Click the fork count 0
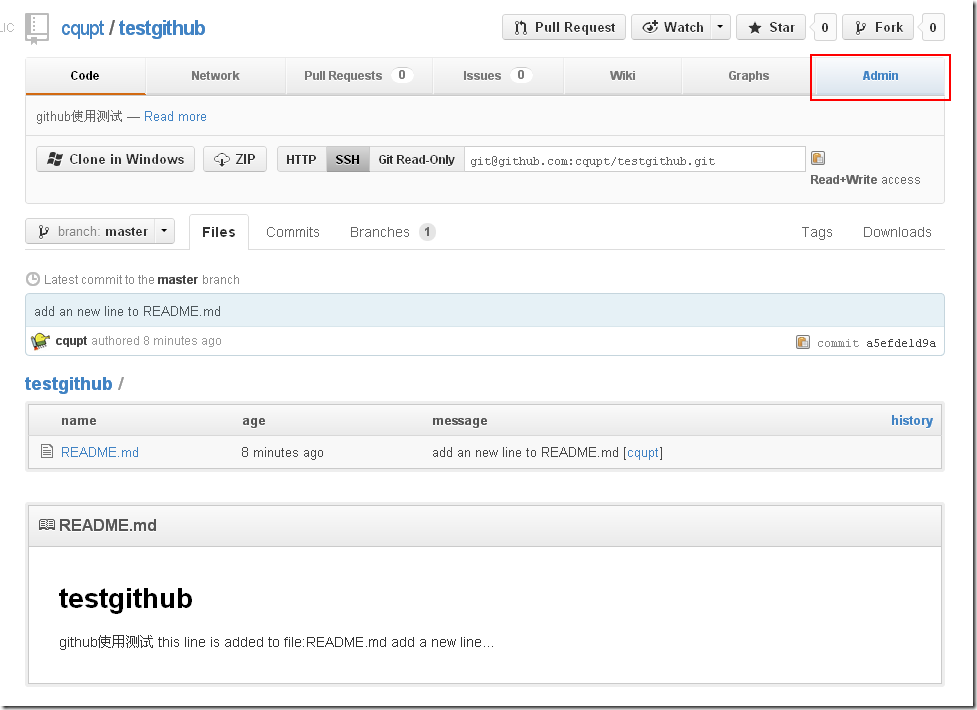977x710 pixels. pos(932,27)
